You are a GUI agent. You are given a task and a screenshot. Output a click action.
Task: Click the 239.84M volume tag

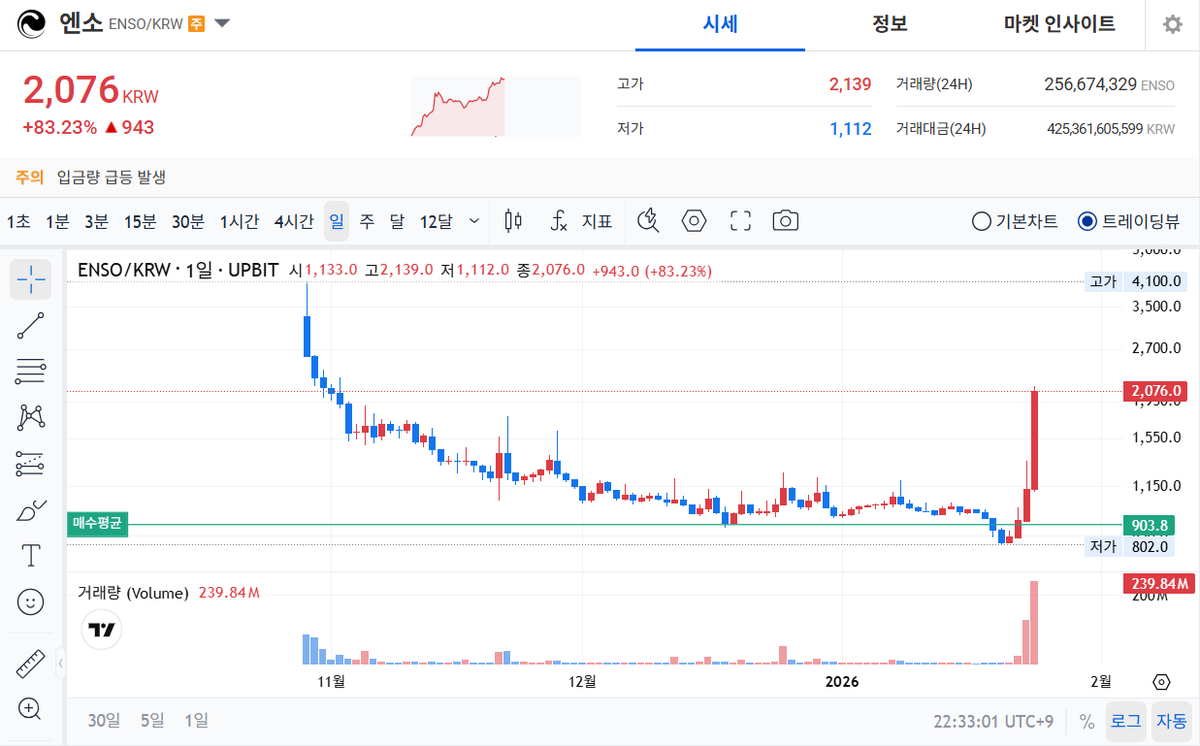(1157, 583)
